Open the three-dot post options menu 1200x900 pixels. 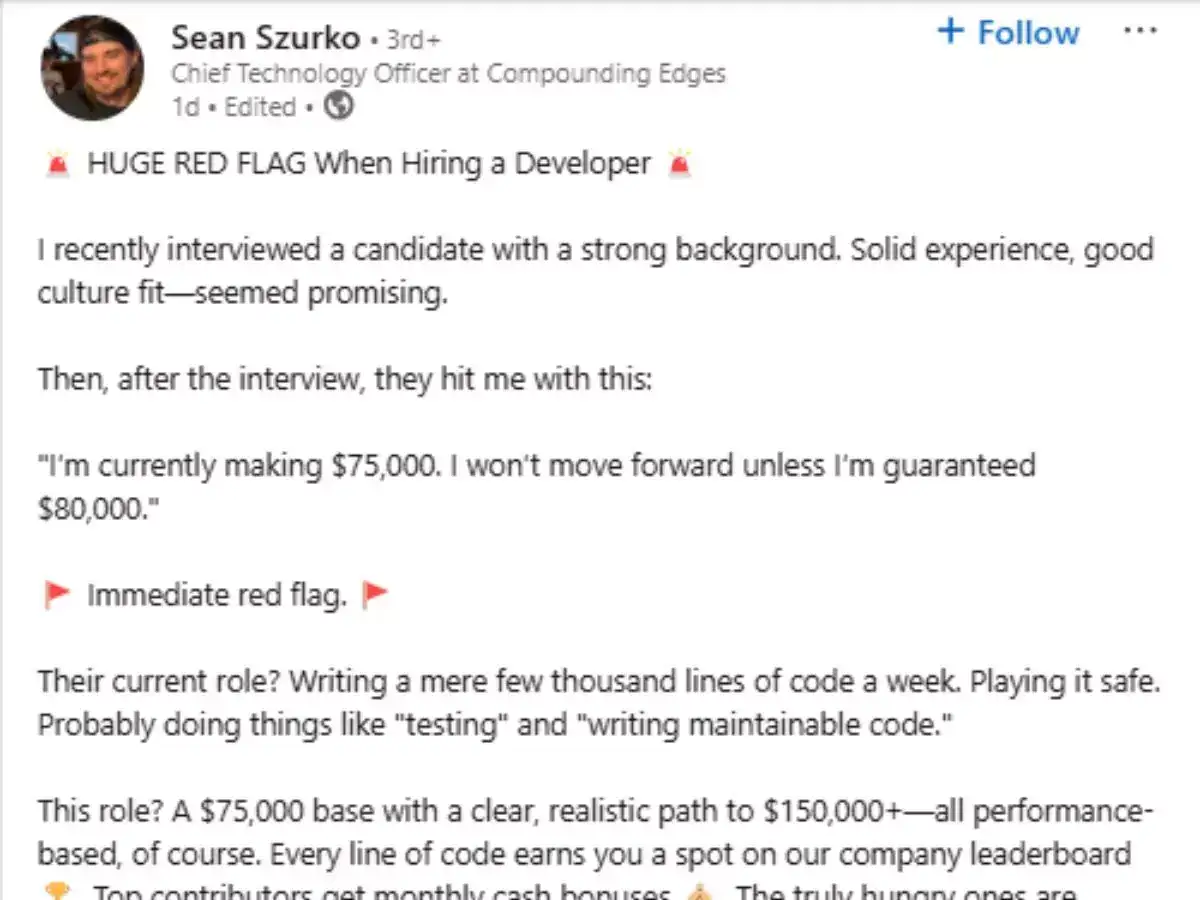[1141, 30]
